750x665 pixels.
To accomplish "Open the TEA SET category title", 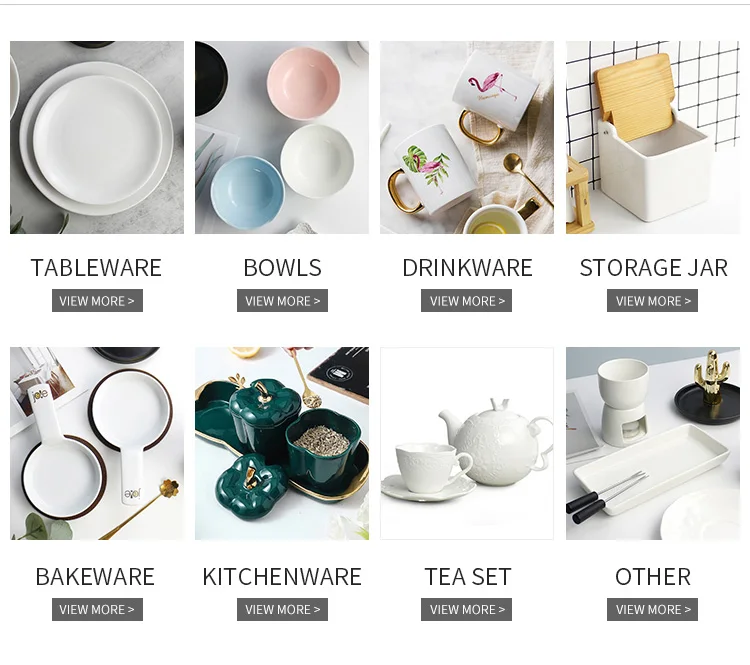I will coord(468,576).
